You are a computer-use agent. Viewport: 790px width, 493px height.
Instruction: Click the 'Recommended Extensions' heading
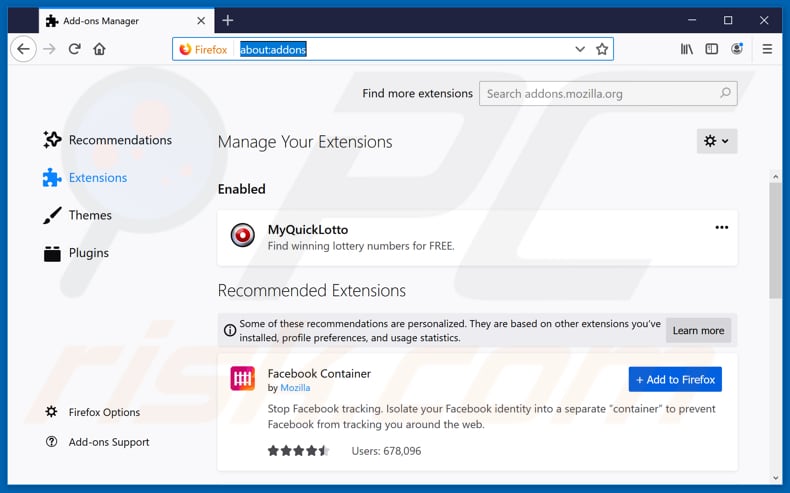pyautogui.click(x=311, y=291)
